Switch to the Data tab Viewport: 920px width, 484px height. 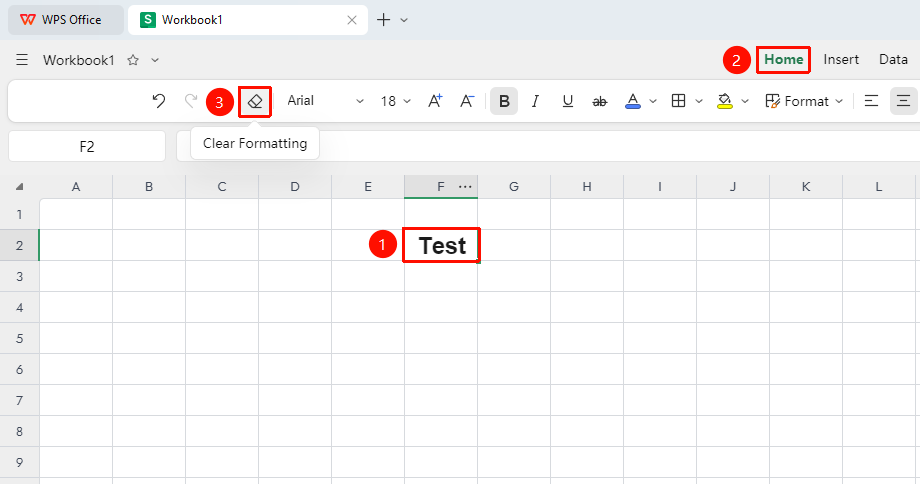[893, 60]
